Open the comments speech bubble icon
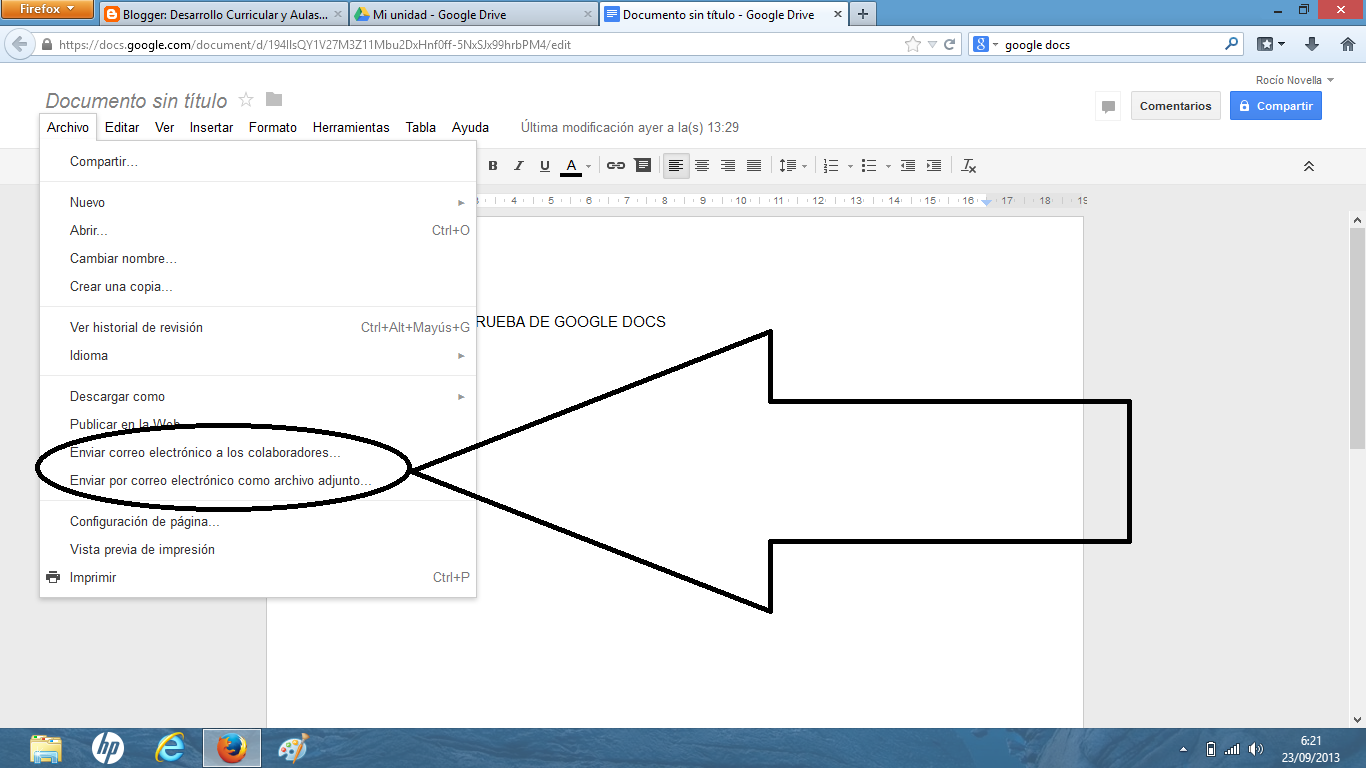The image size is (1366, 768). (x=1108, y=106)
